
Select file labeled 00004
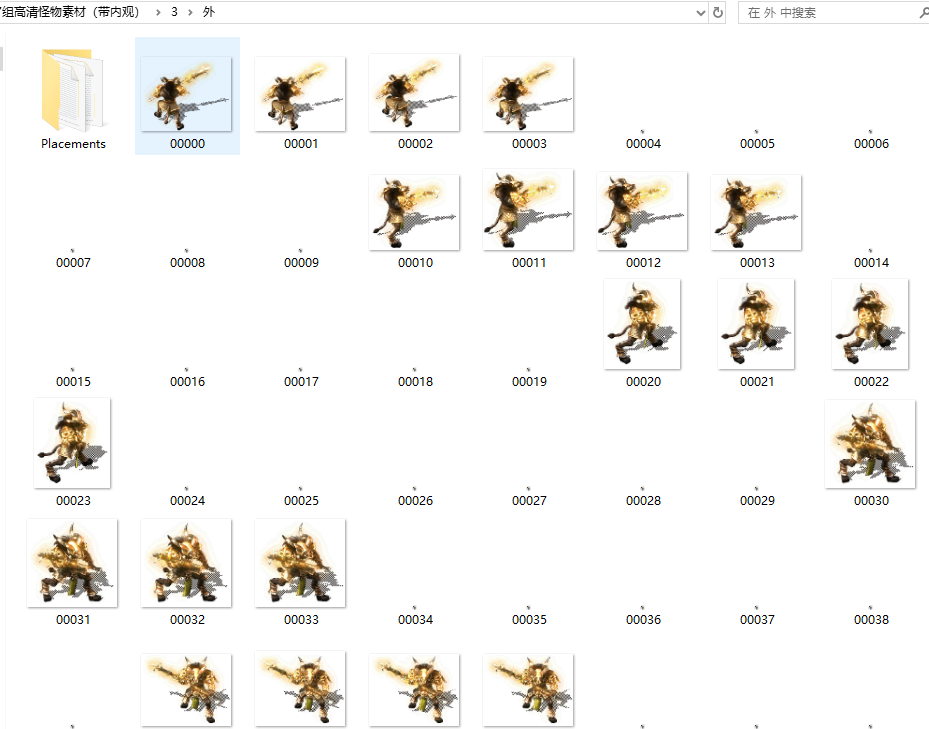pos(643,143)
